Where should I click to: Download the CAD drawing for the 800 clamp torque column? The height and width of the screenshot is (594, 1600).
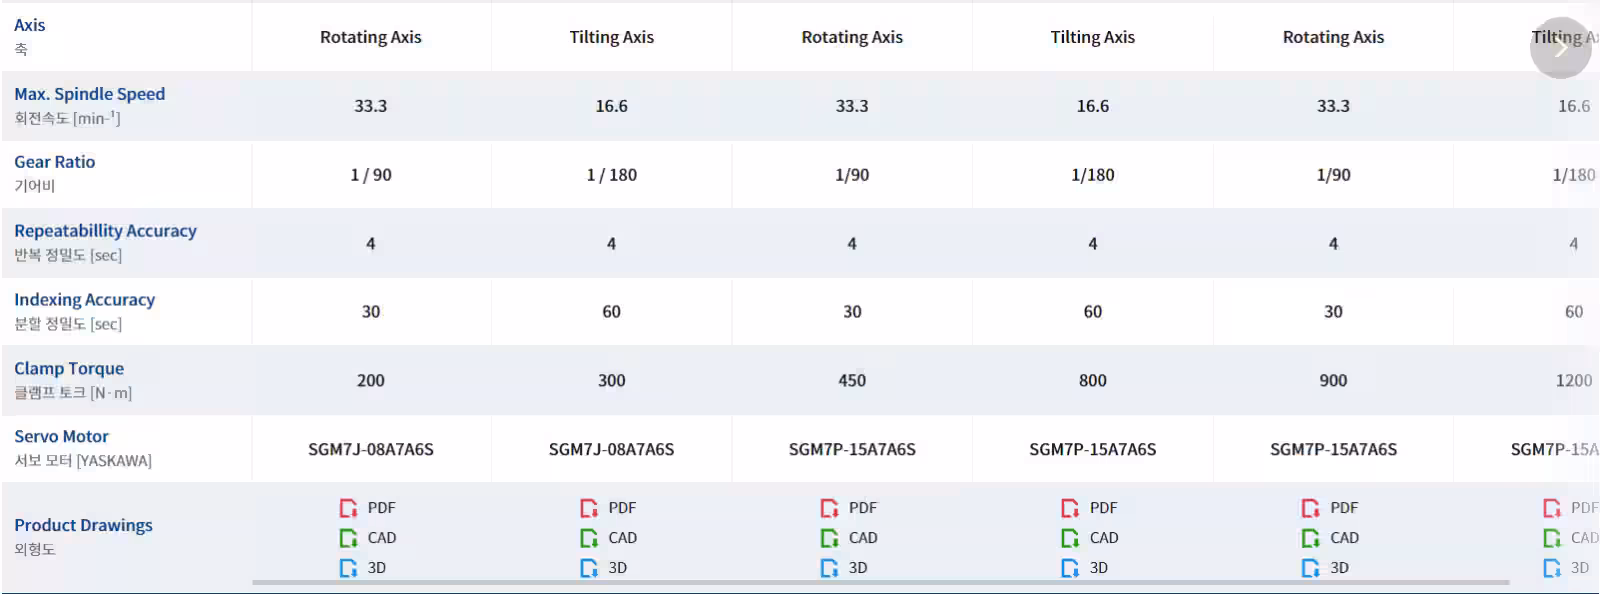click(x=1090, y=538)
